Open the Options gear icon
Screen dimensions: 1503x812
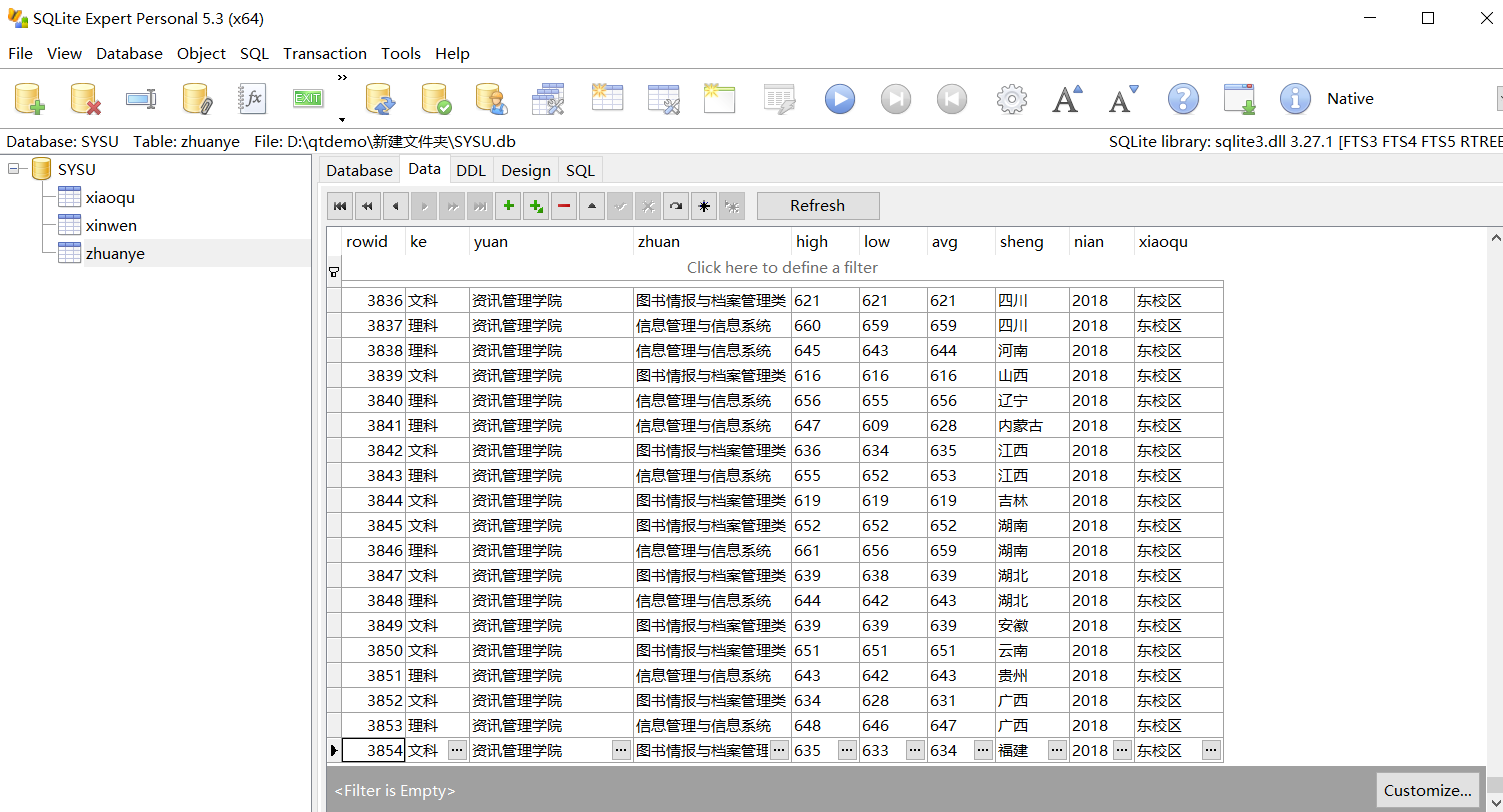pyautogui.click(x=1012, y=99)
